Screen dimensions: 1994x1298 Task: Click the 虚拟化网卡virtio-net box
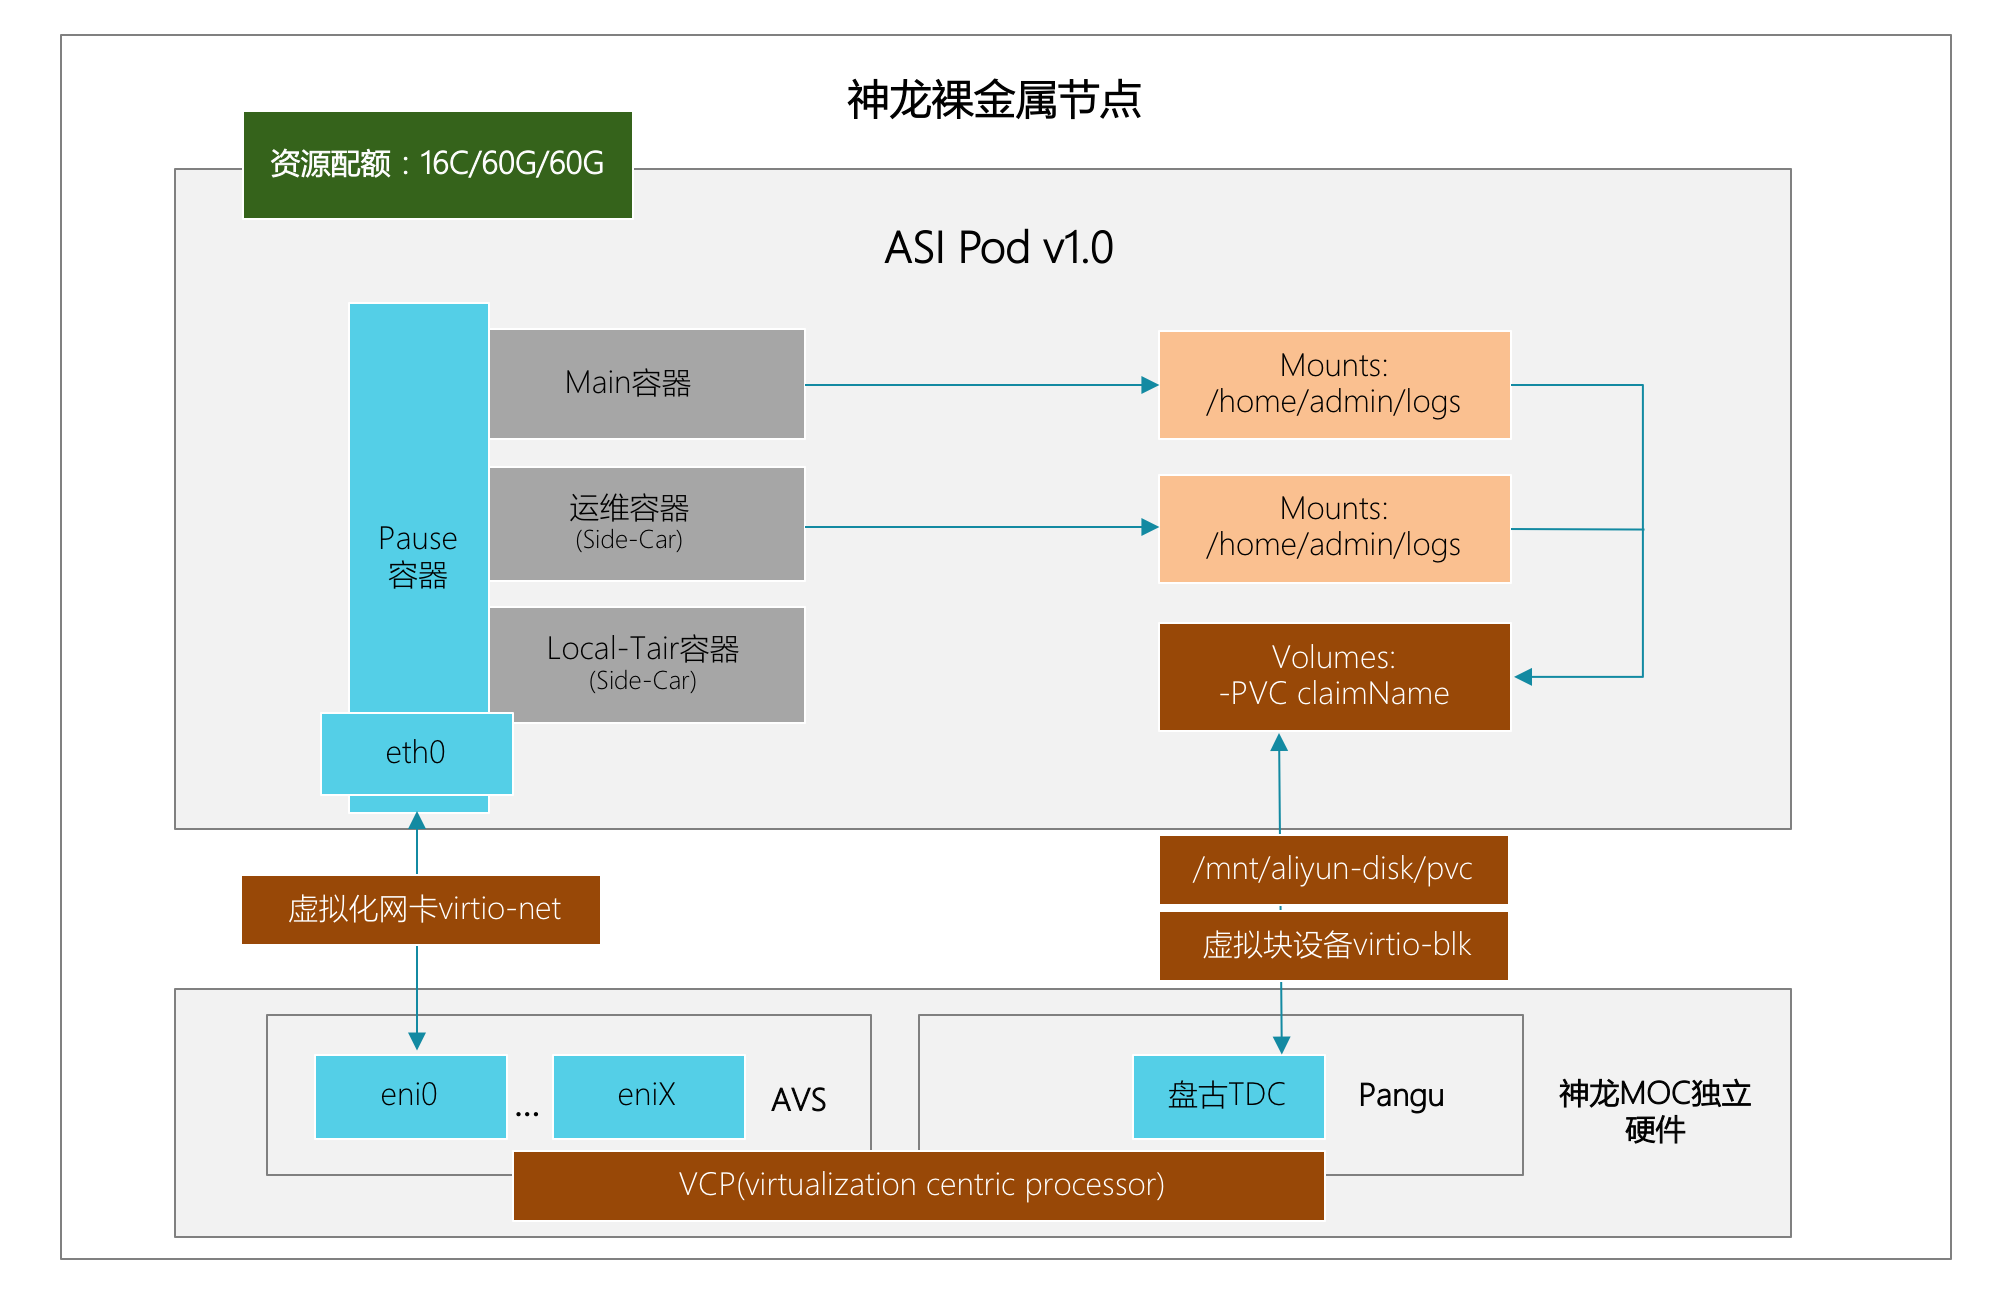(x=421, y=910)
